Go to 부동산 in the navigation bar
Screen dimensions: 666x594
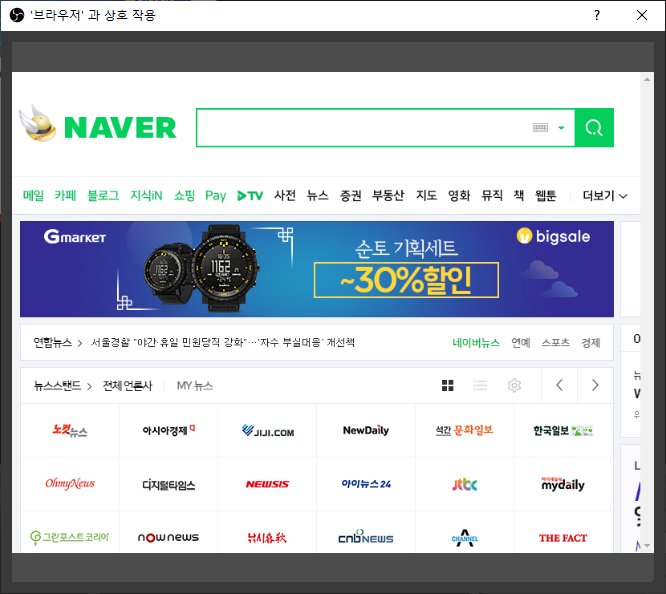(x=388, y=195)
